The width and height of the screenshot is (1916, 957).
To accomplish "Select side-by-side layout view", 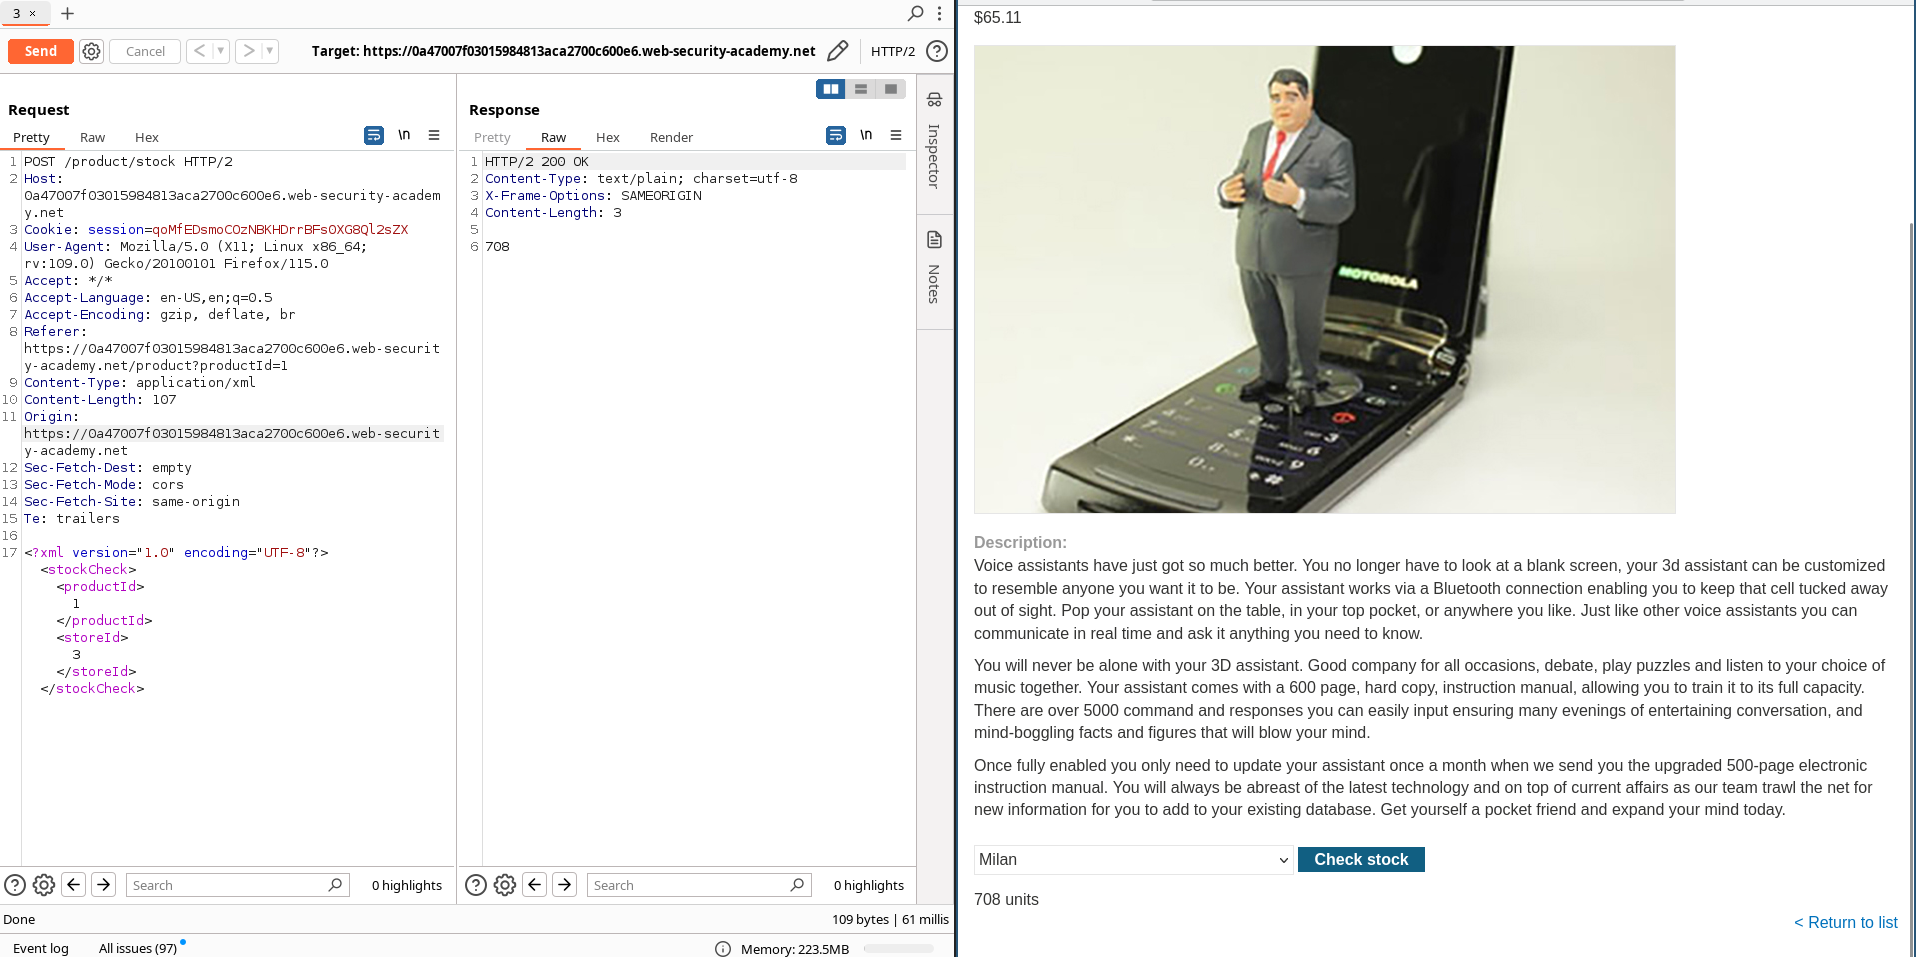I will pos(831,89).
